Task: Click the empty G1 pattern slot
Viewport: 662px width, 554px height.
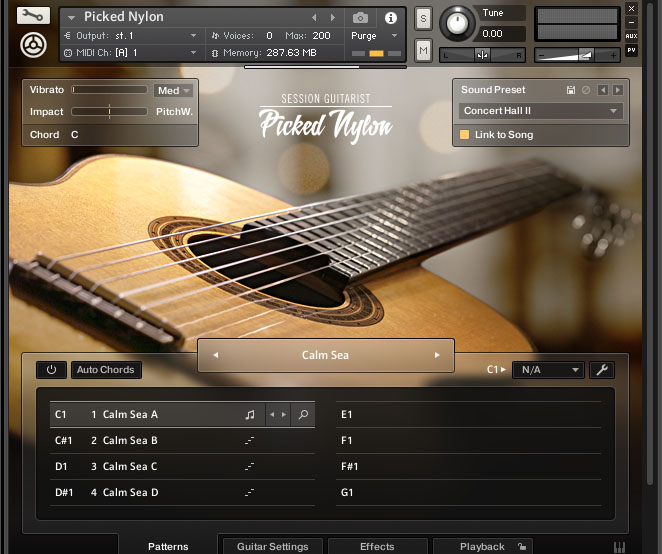Action: point(469,493)
